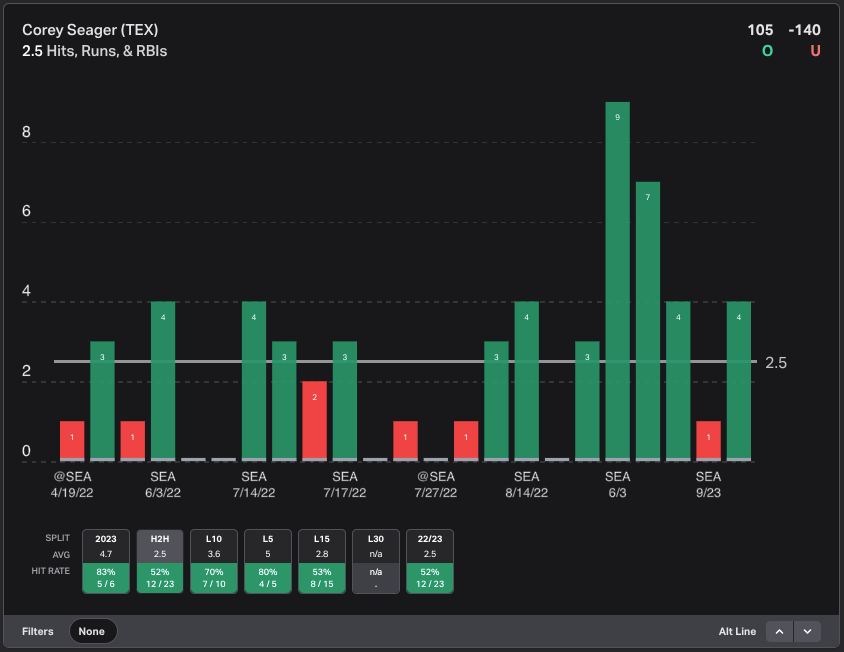The height and width of the screenshot is (652, 844).
Task: Click the SEA 6/3 axis label
Action: 617,485
